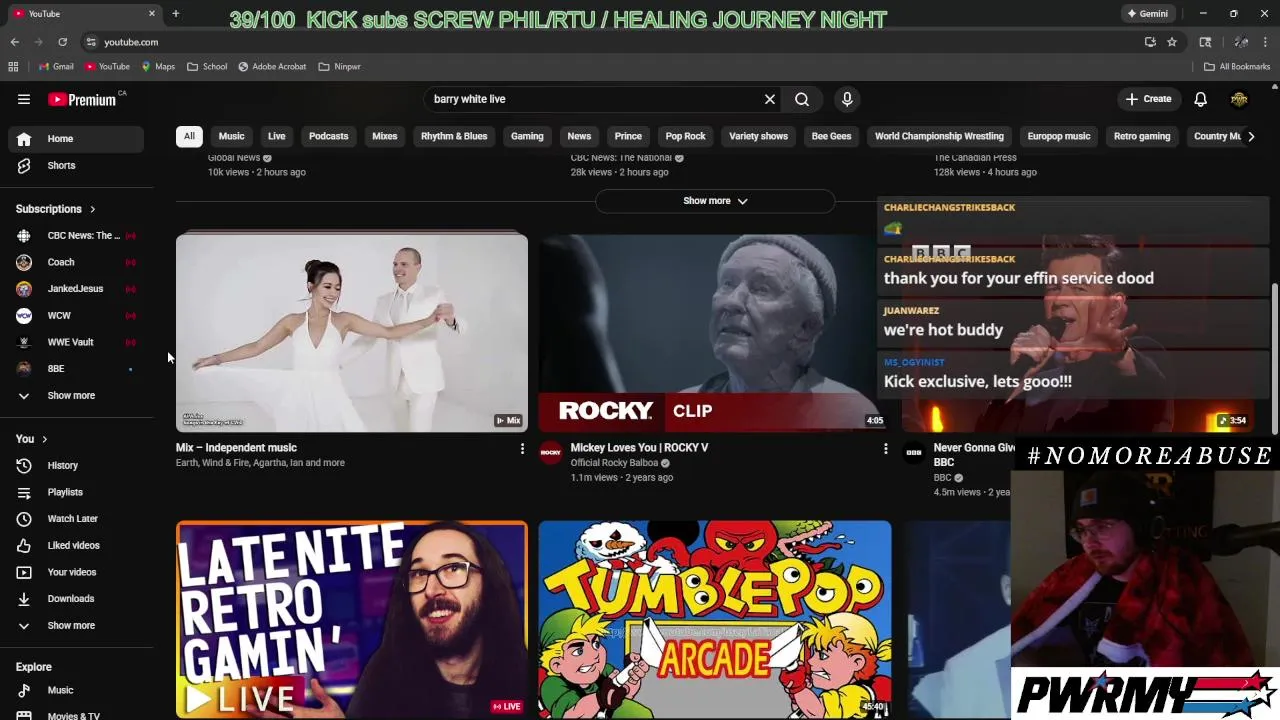
Task: Select the Live filter chip
Action: (276, 136)
